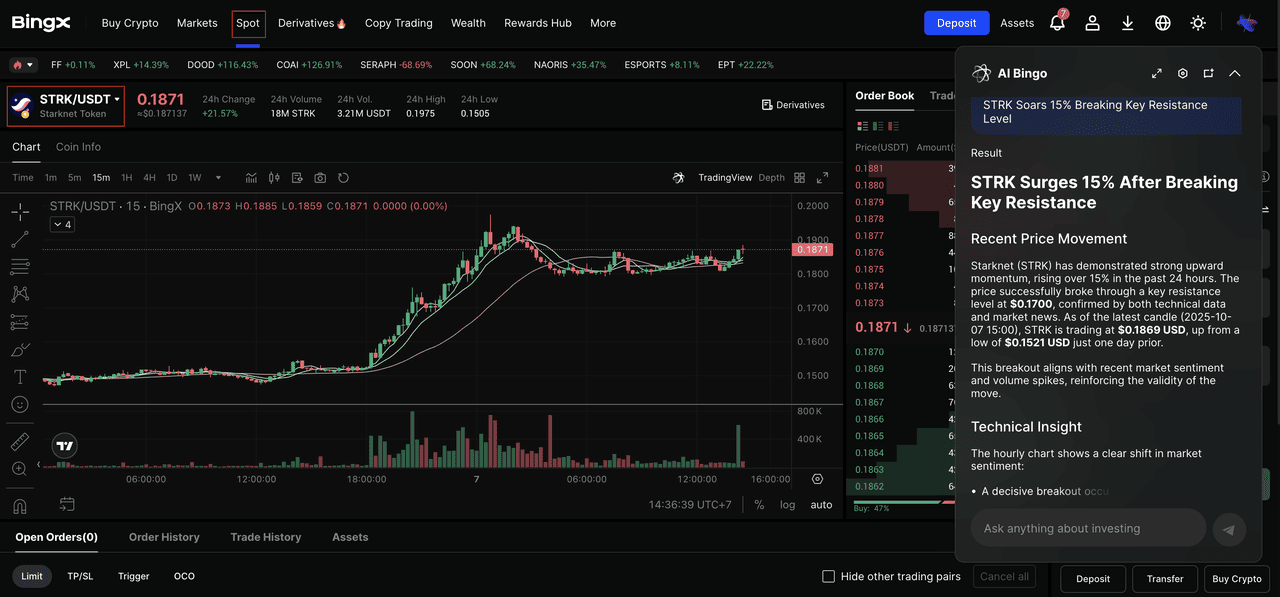The width and height of the screenshot is (1280, 597).
Task: Switch to the Coin Info tab
Action: (78, 147)
